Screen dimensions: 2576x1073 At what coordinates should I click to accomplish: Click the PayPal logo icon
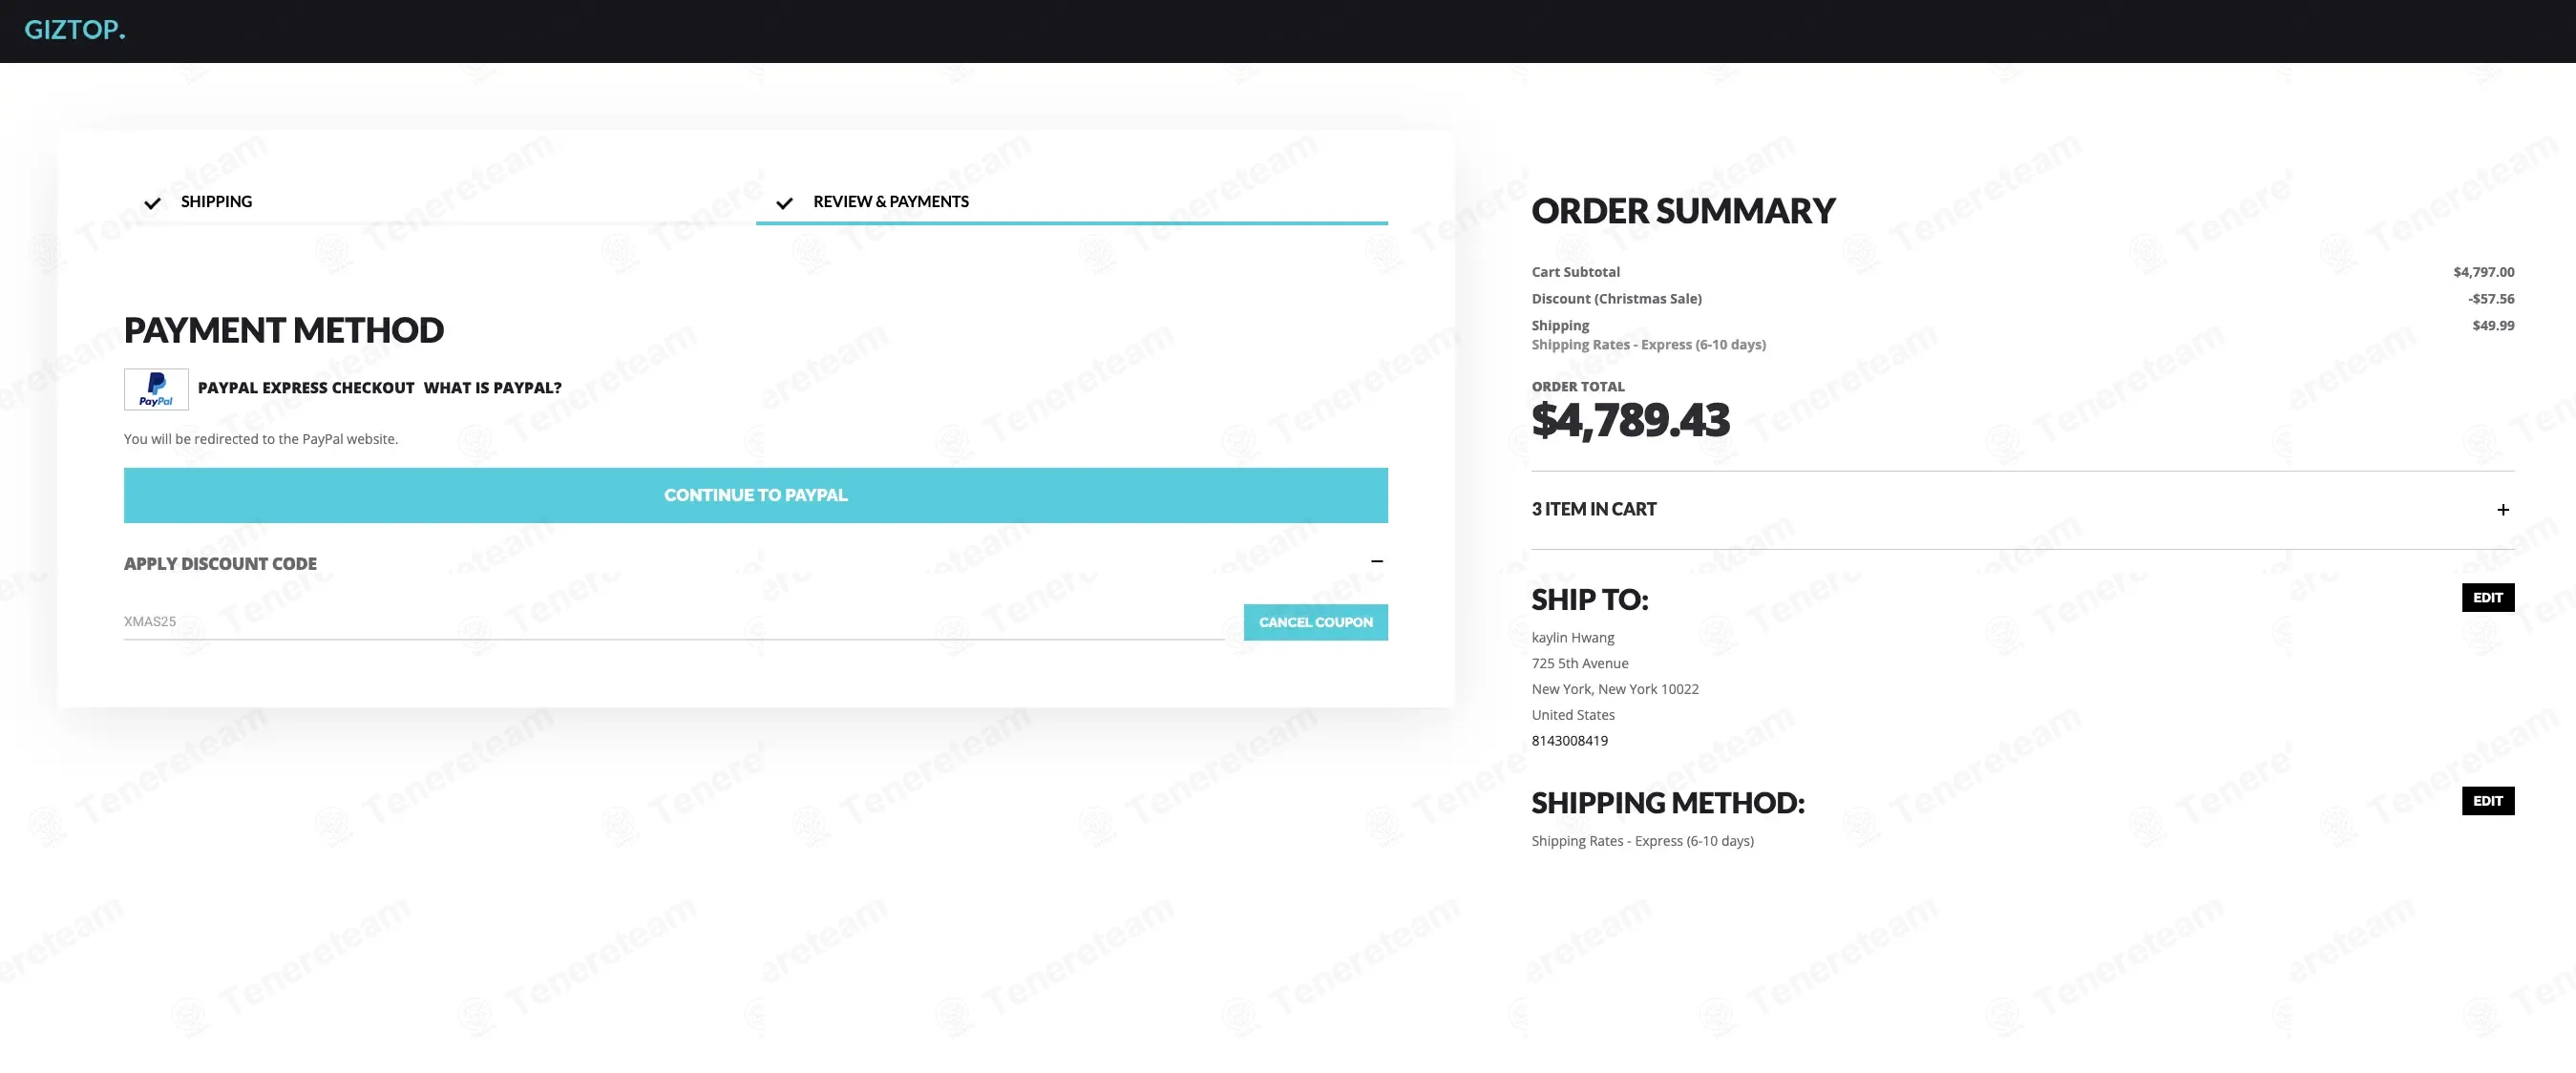(x=156, y=389)
